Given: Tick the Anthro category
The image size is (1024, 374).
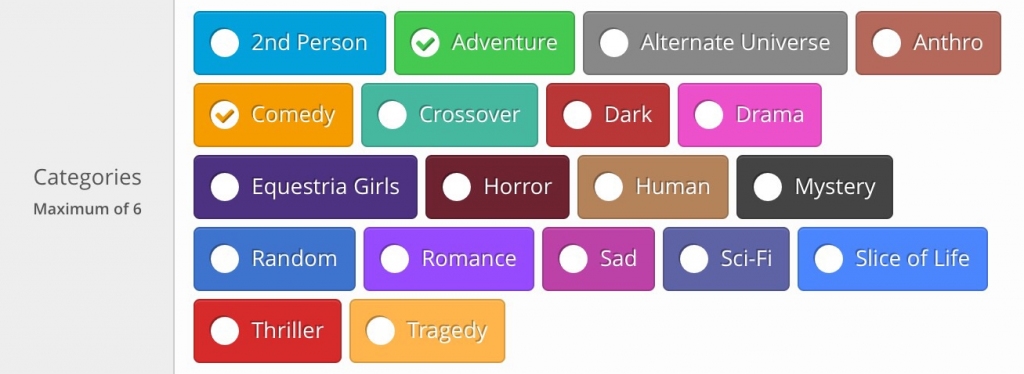Looking at the screenshot, I should pos(928,43).
